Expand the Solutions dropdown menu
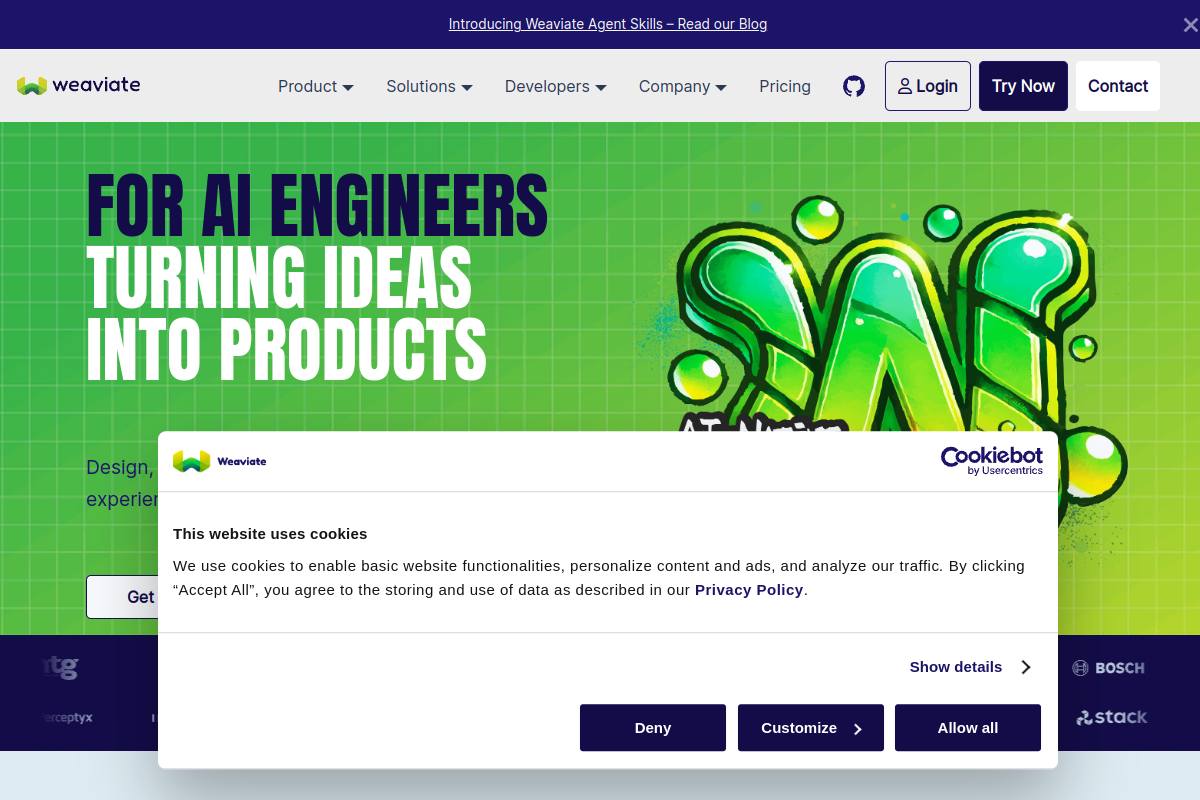 coord(429,87)
